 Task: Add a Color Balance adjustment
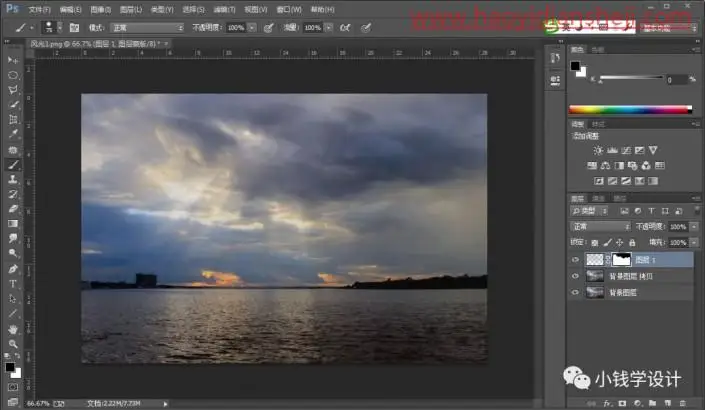tap(605, 166)
